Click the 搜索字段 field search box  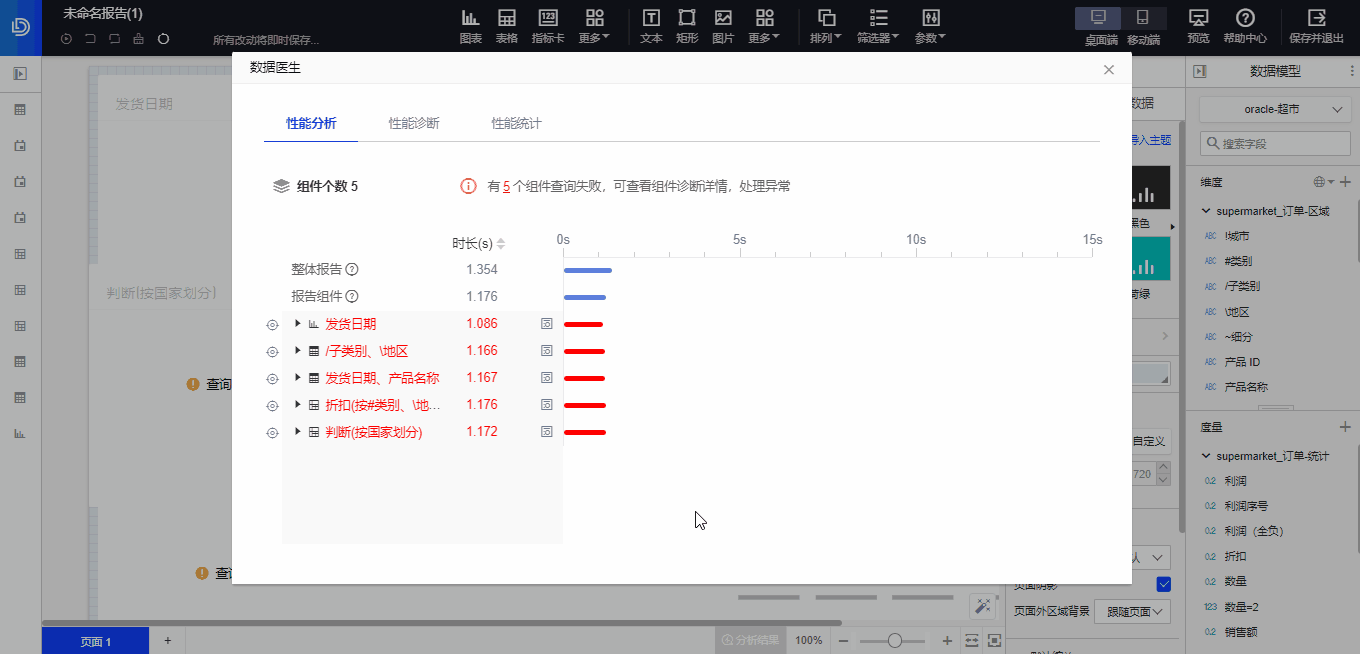click(1274, 143)
